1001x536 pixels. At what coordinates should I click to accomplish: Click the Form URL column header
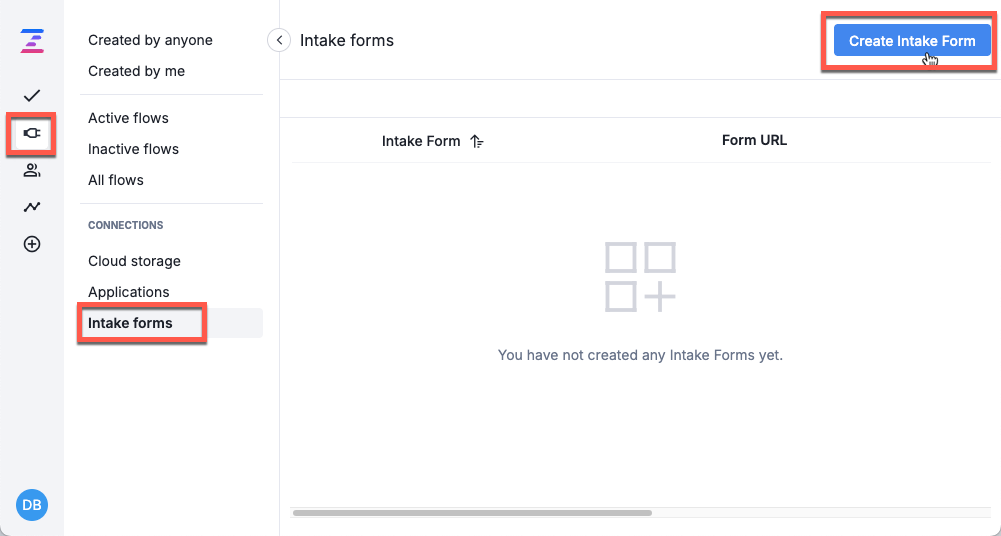click(754, 140)
